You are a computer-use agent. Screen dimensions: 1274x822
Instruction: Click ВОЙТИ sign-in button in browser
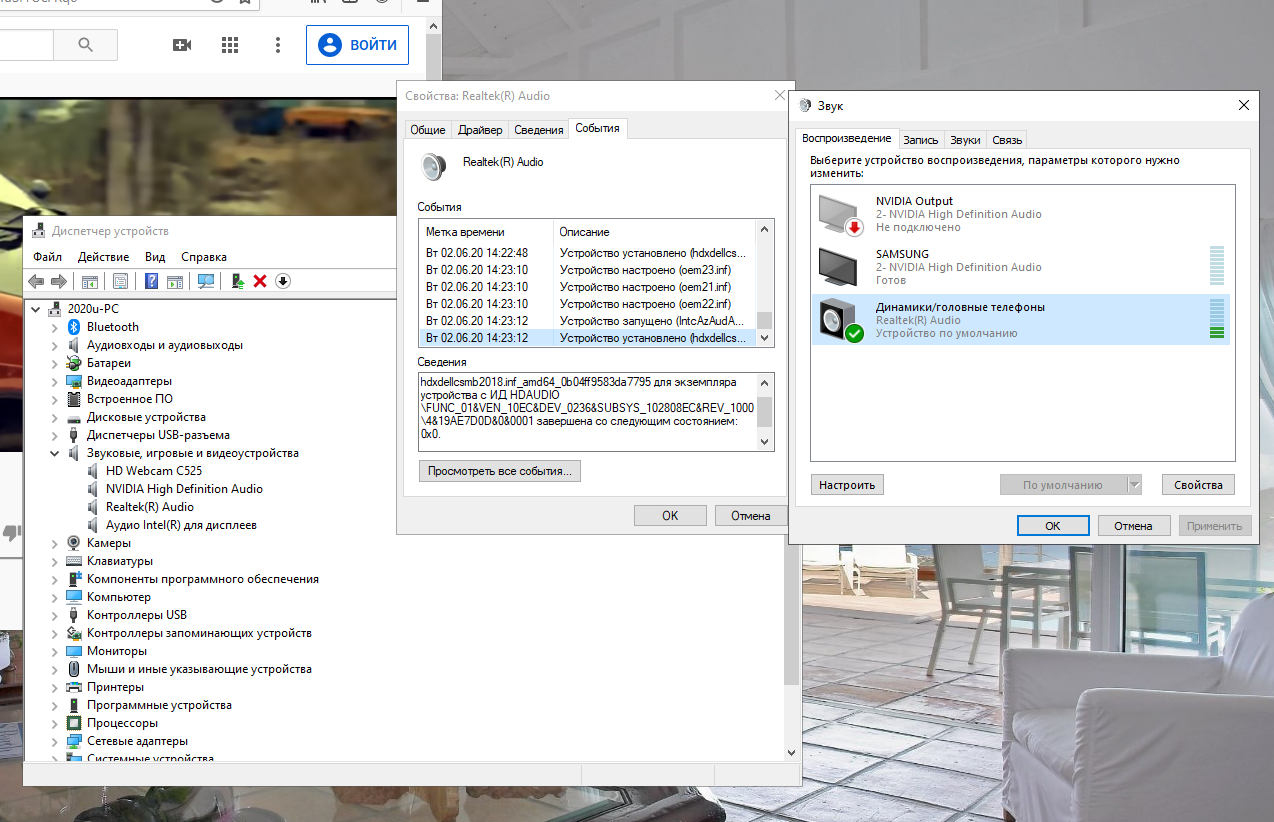[357, 45]
